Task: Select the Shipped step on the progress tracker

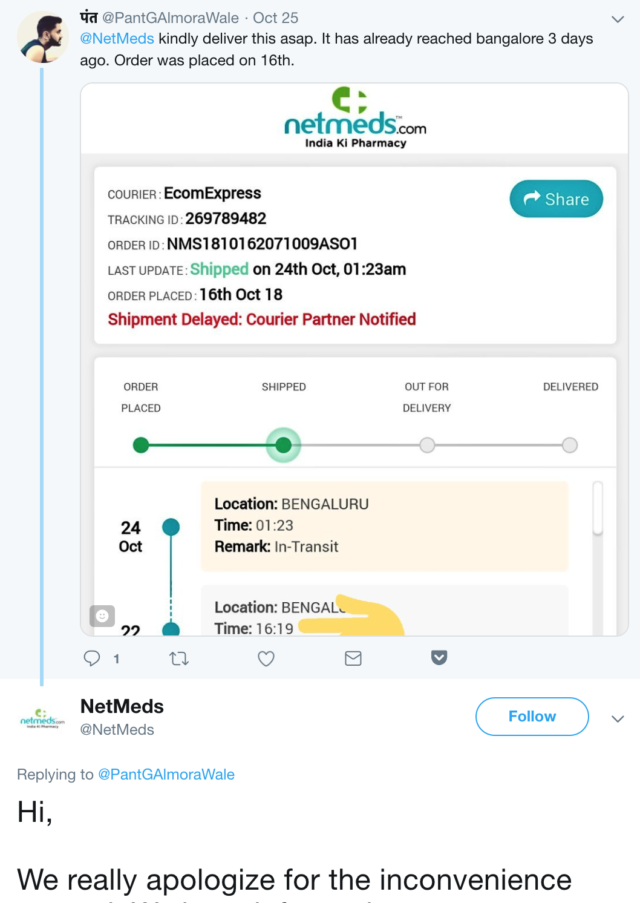Action: [284, 445]
